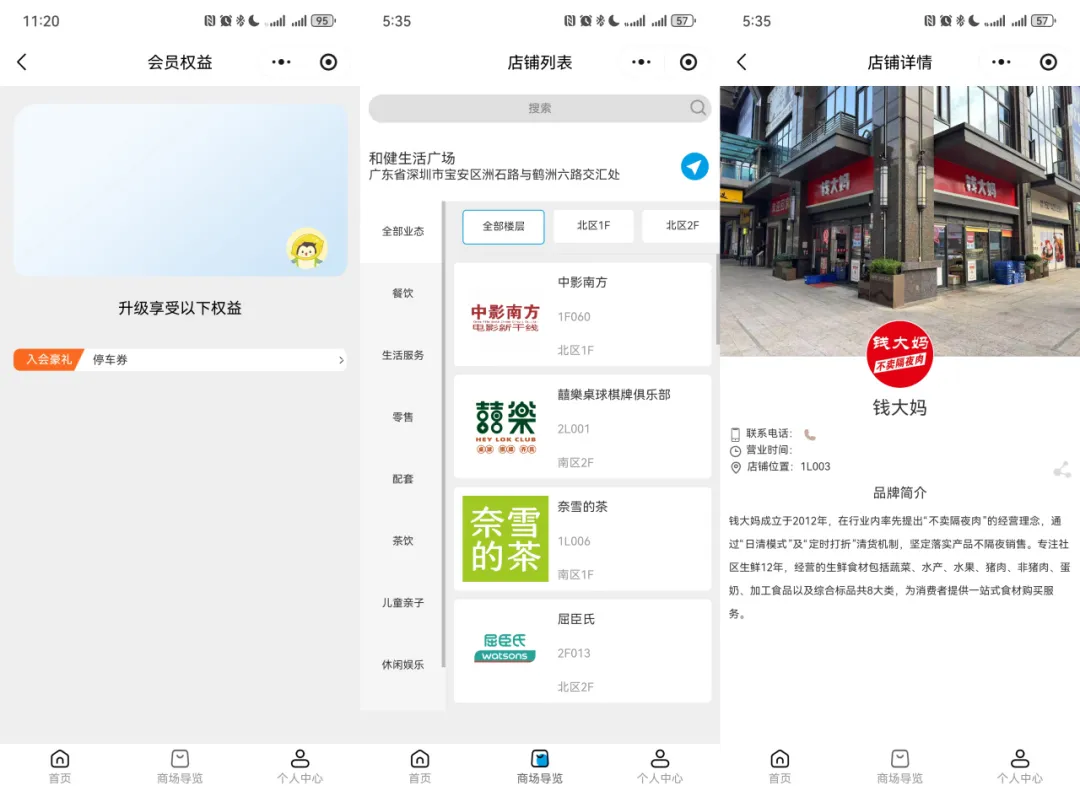Tap the search input field on 店铺列表
The image size is (1080, 791).
point(540,108)
